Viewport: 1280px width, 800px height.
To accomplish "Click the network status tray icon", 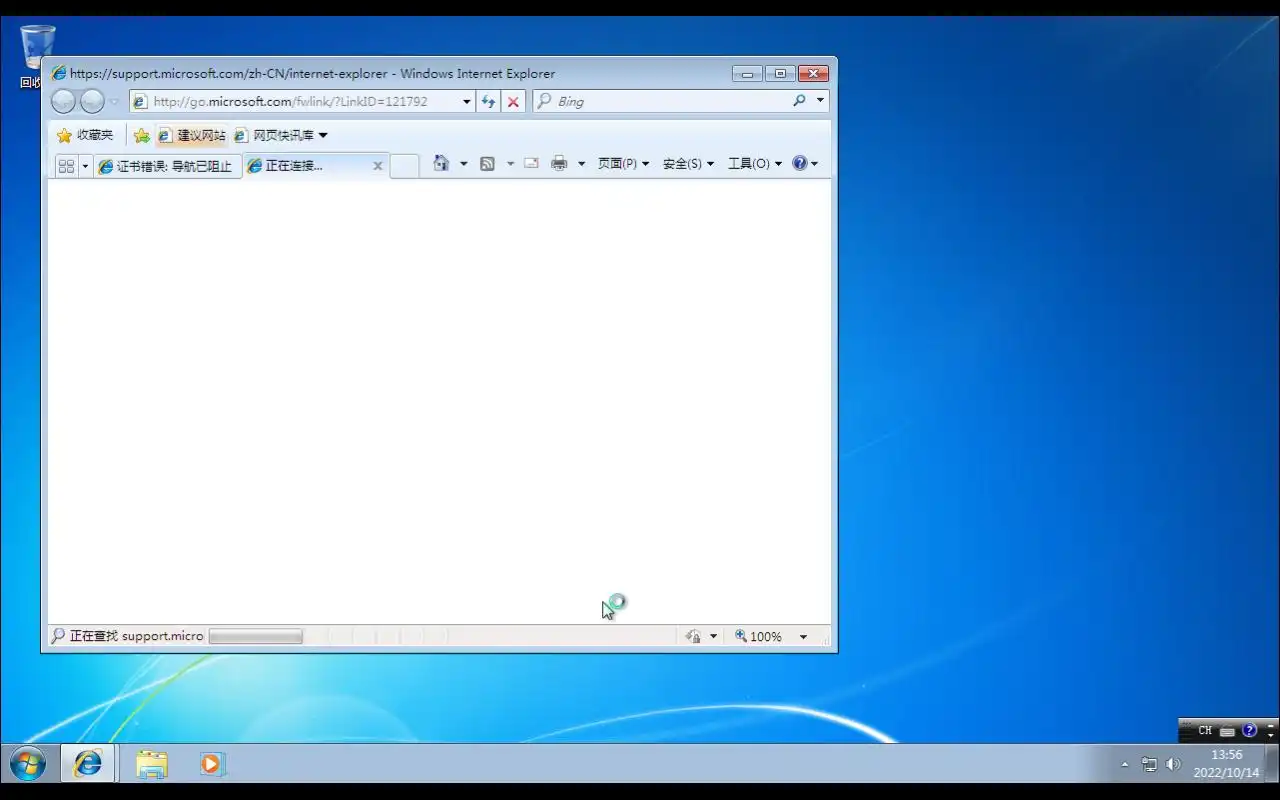I will pos(1149,764).
